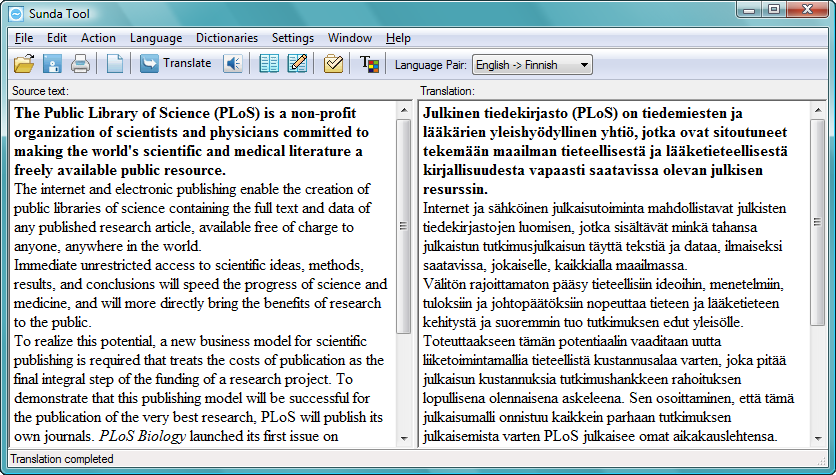Click the edit dictionary pencil icon
The width and height of the screenshot is (836, 475).
[x=297, y=64]
